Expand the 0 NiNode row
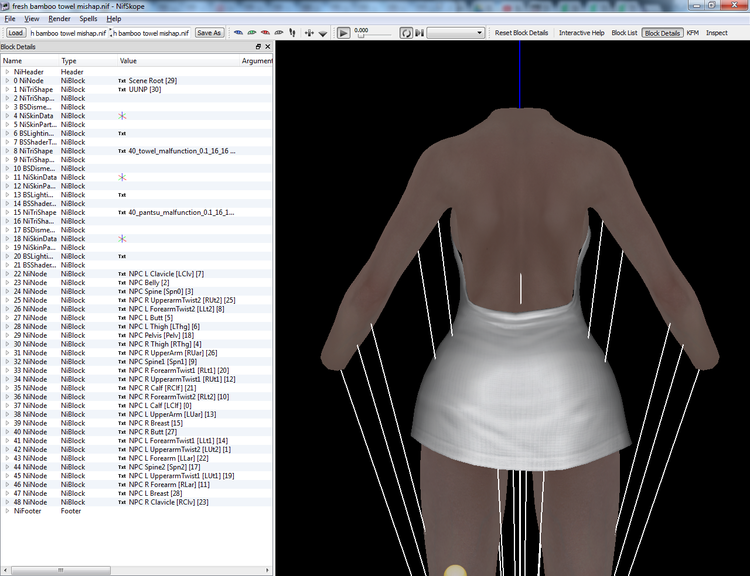 7,81
